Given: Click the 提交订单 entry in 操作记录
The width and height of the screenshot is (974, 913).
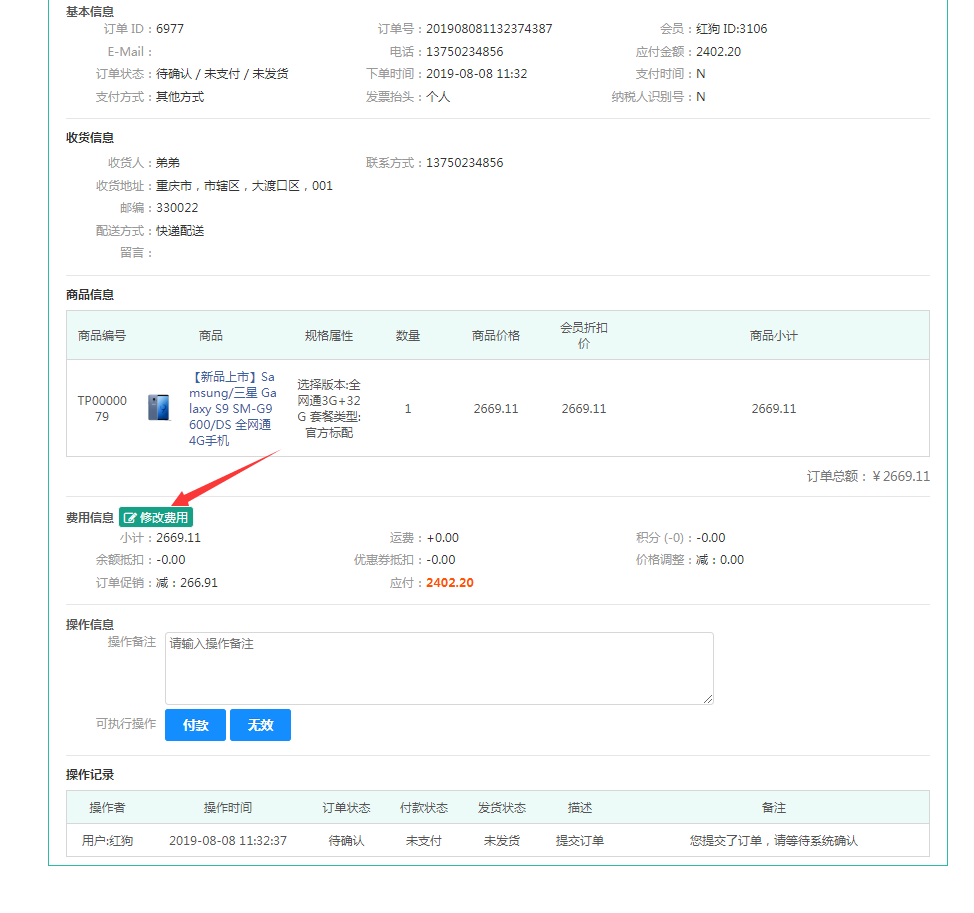Looking at the screenshot, I should (580, 841).
